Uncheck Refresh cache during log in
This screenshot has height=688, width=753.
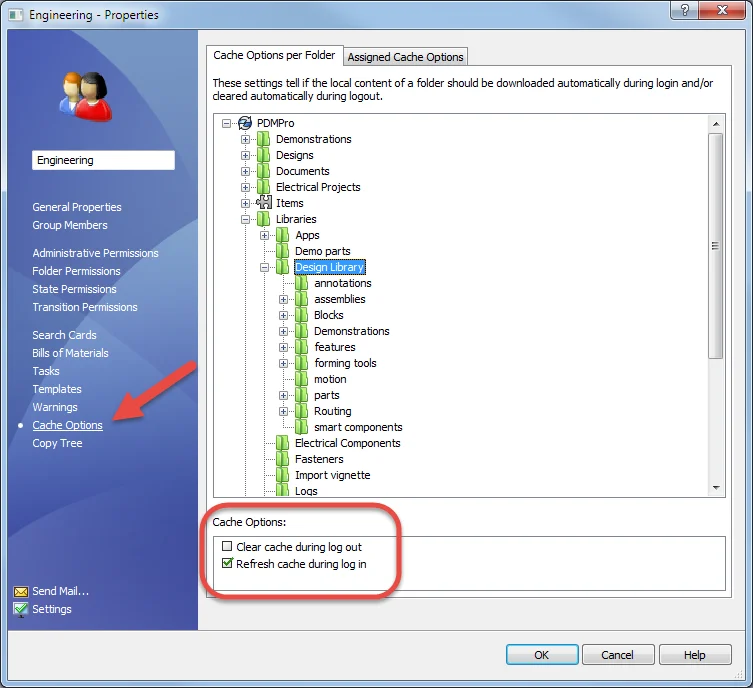coord(227,563)
